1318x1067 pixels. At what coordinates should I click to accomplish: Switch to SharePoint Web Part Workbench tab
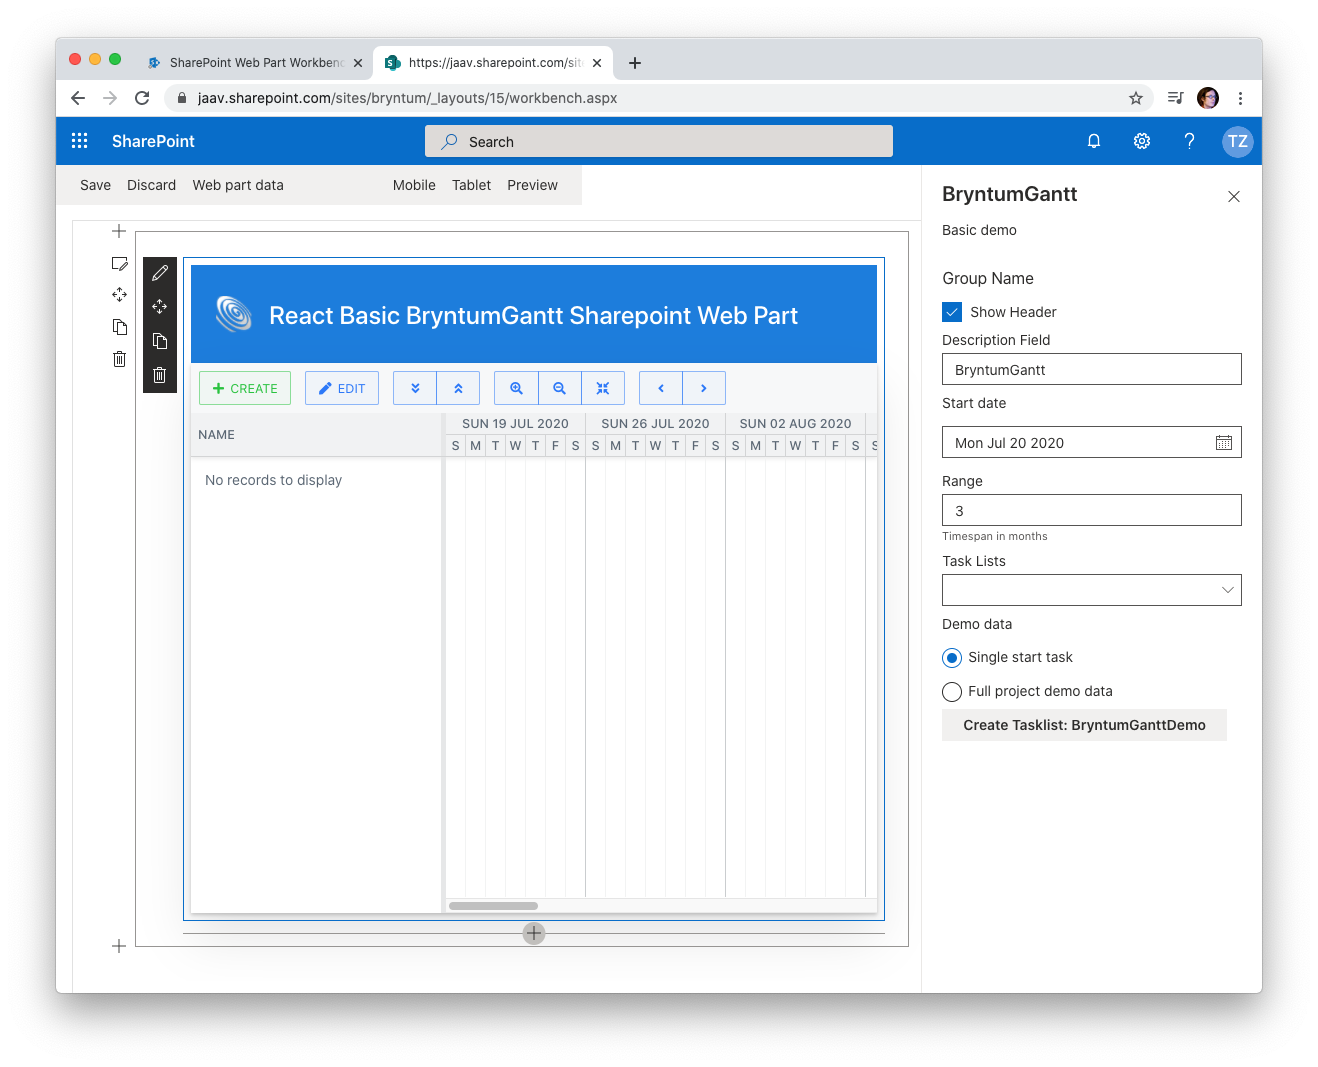tap(254, 62)
